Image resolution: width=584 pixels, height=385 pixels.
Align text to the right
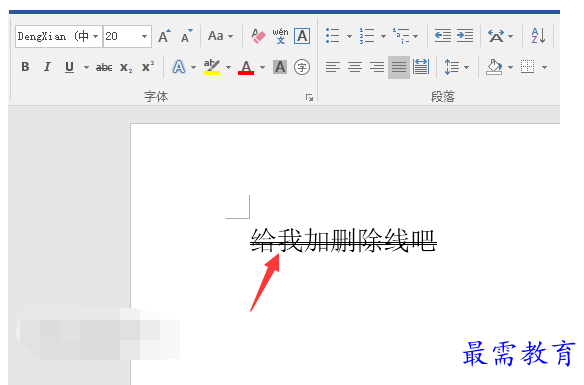tap(377, 67)
